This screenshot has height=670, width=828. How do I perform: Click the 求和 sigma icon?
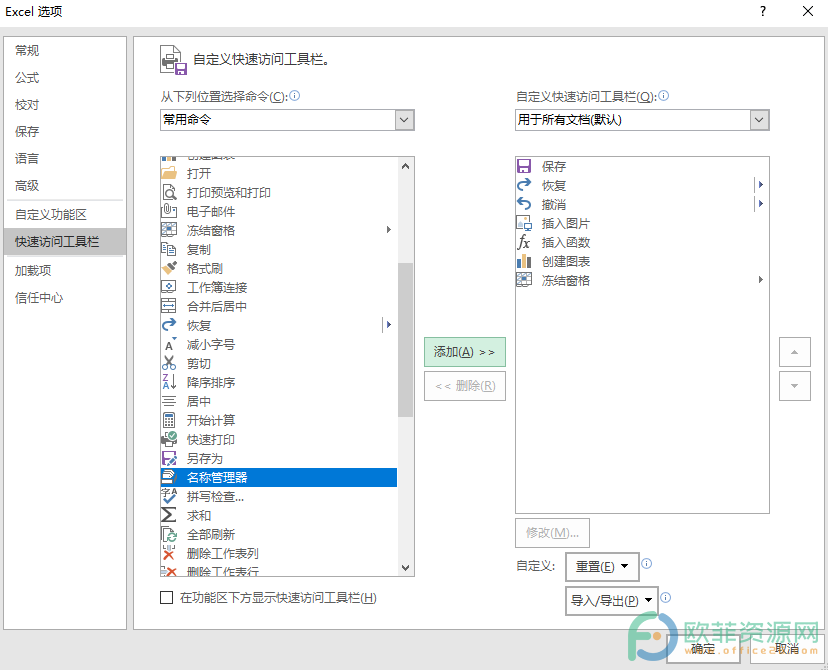(169, 515)
